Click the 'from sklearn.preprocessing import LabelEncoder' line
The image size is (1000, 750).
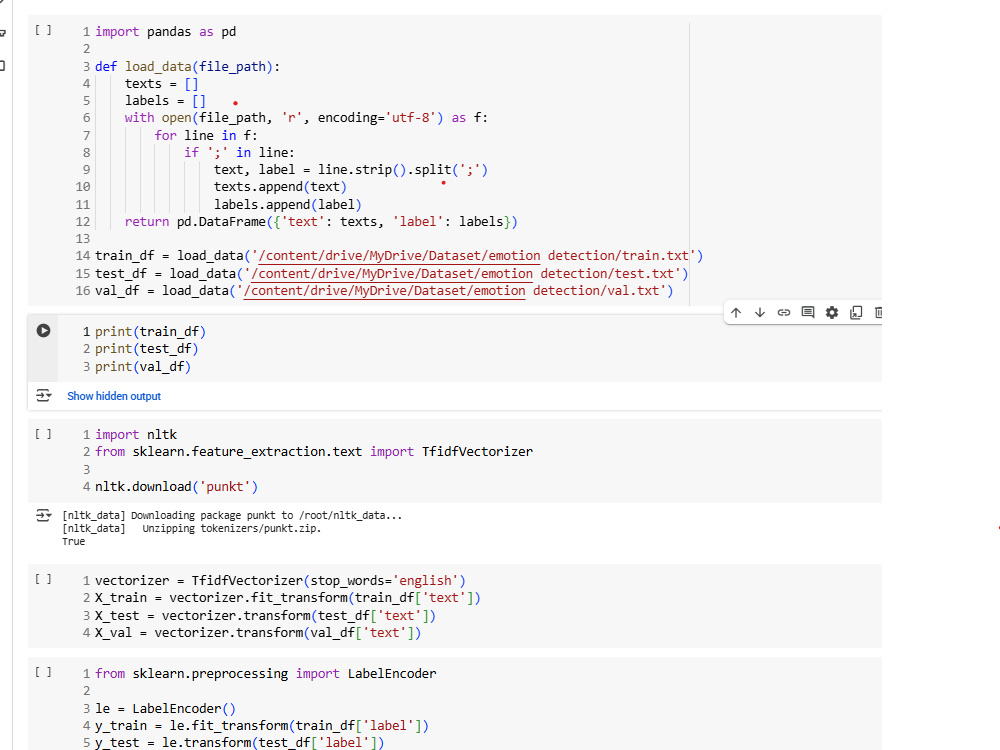pyautogui.click(x=266, y=673)
